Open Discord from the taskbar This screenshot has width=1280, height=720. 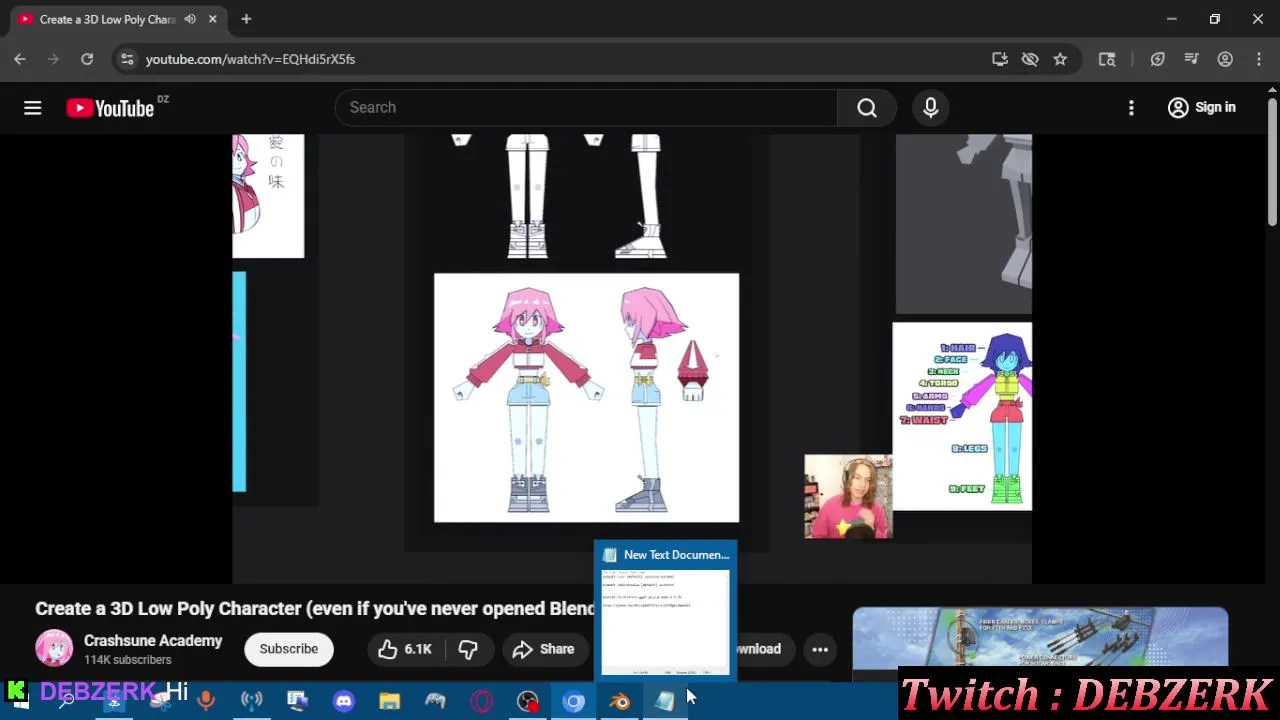point(343,701)
